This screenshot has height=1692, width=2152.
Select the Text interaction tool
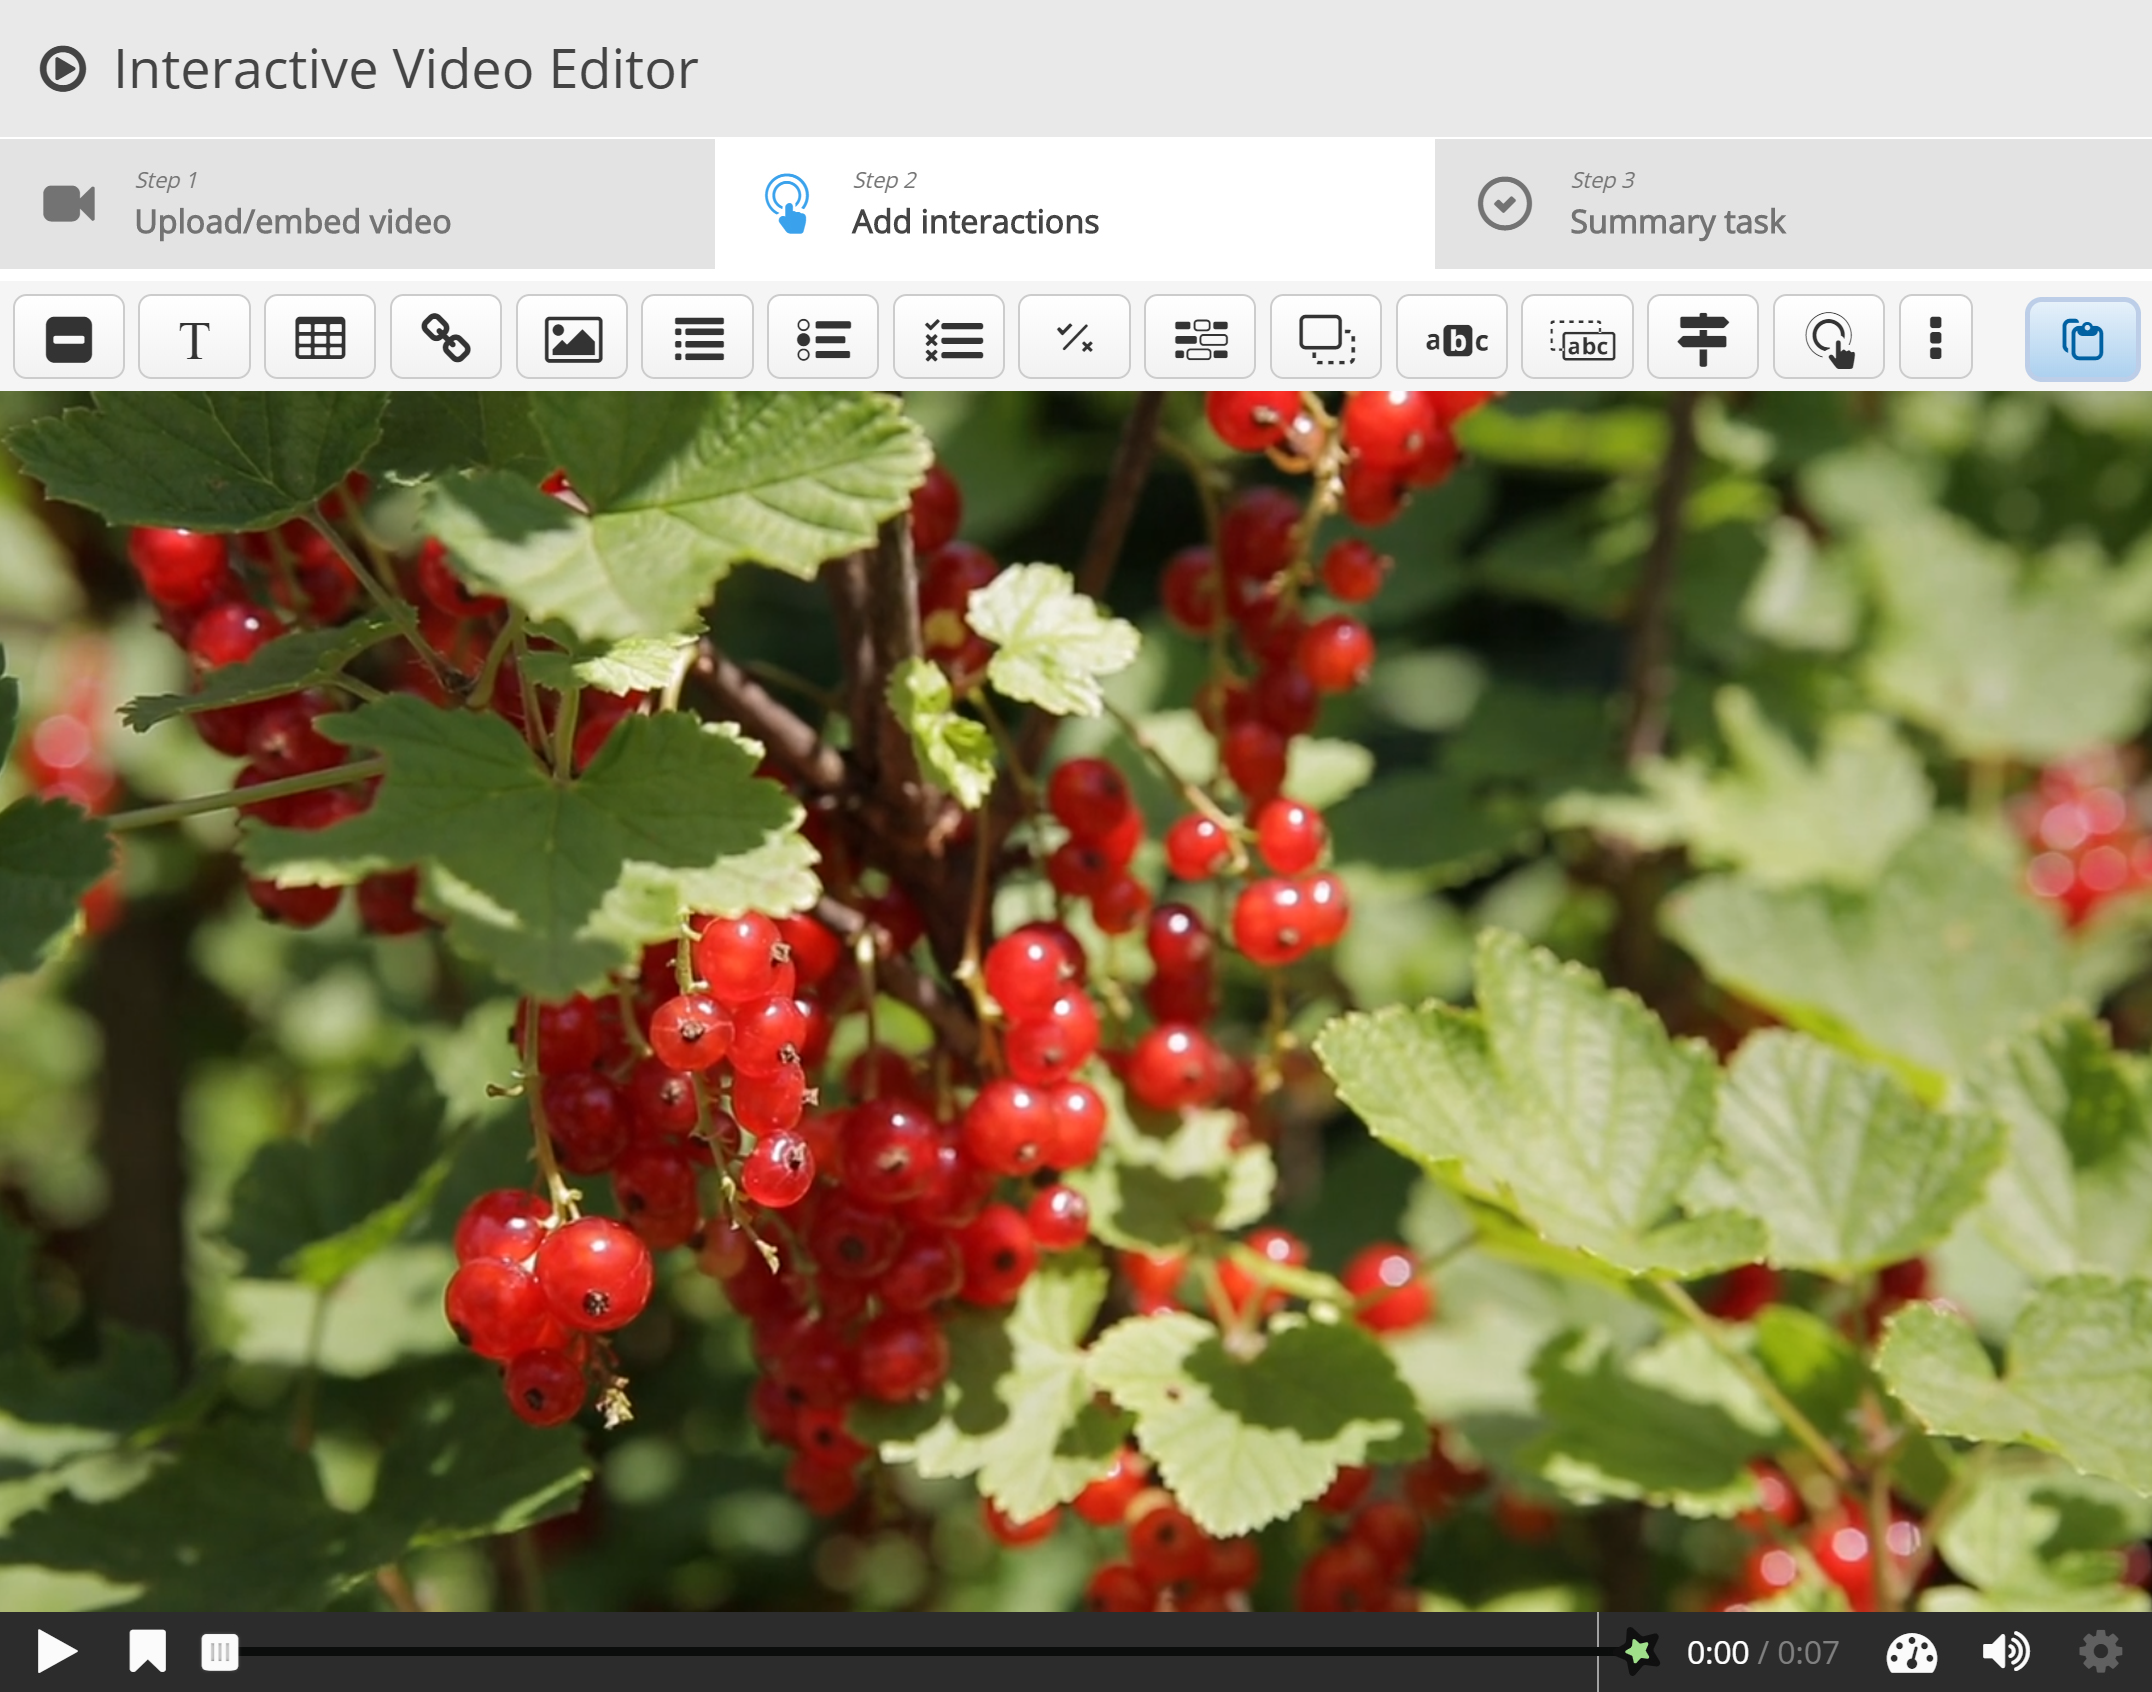[x=194, y=339]
